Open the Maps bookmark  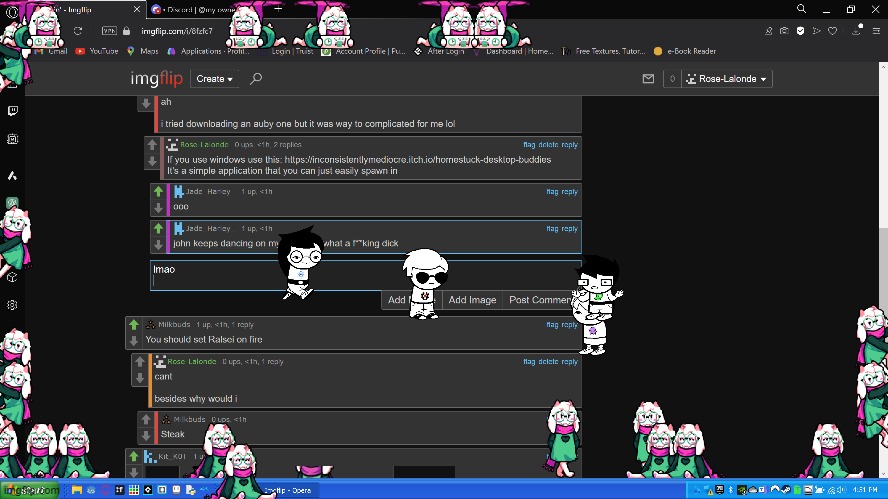tap(143, 51)
